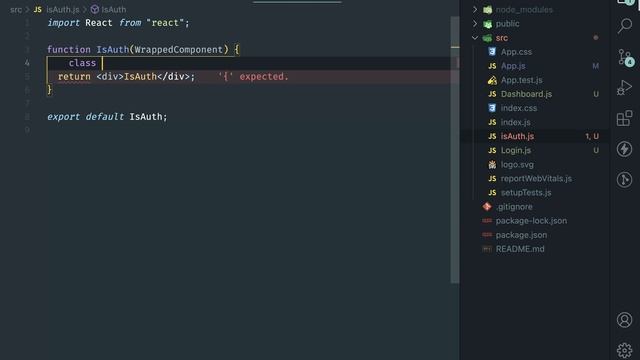Viewport: 640px width, 360px height.
Task: Click the SVG icon beside logo.svg
Action: [492, 164]
